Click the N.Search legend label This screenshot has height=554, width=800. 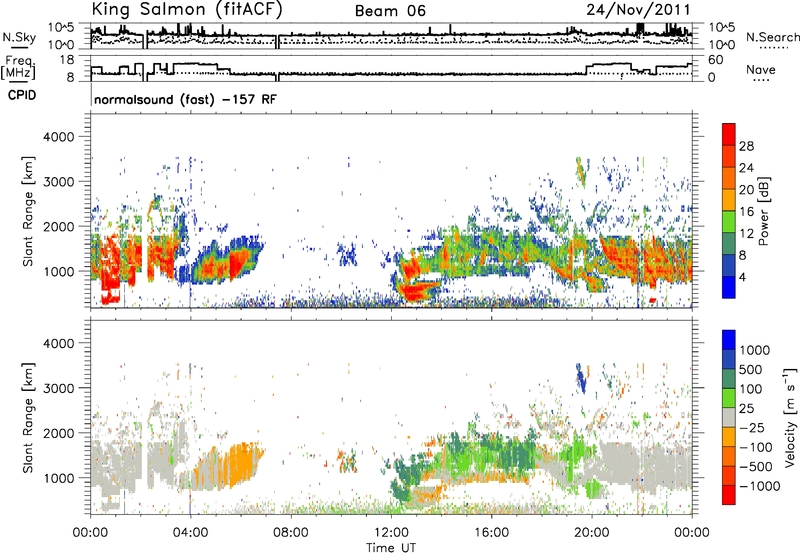coord(772,37)
